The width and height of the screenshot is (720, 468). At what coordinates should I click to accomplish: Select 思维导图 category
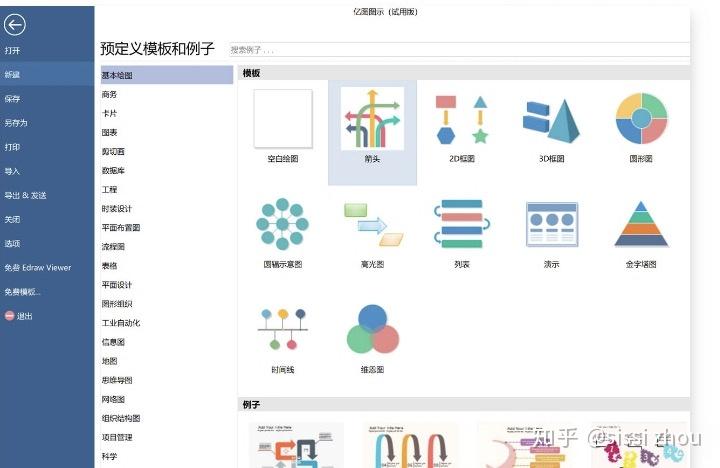tap(117, 380)
